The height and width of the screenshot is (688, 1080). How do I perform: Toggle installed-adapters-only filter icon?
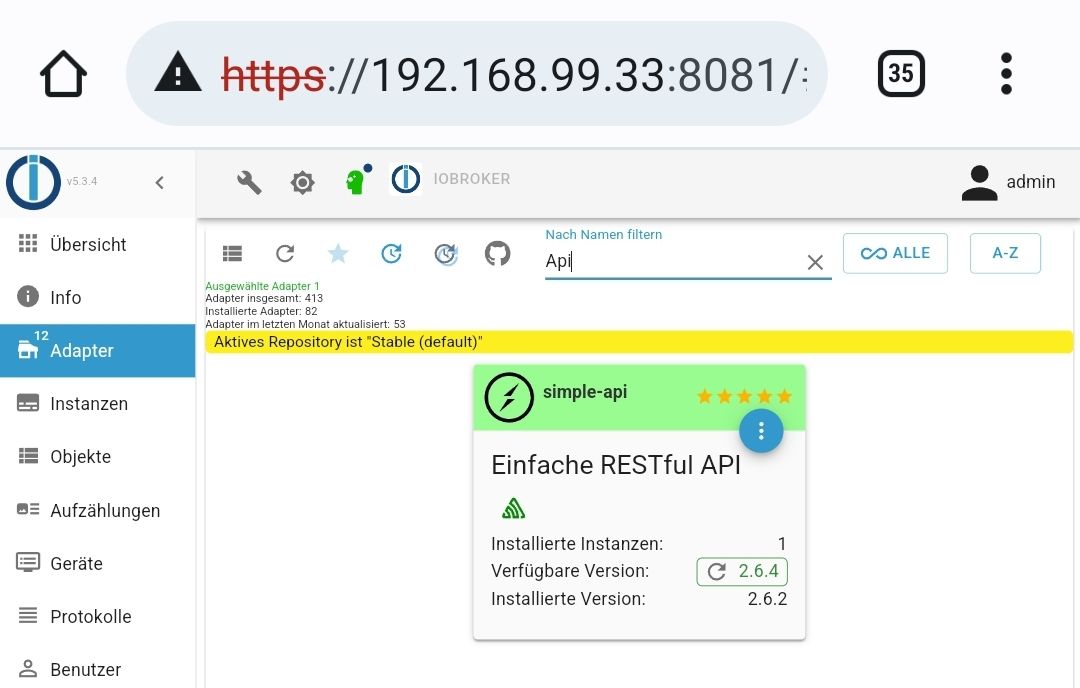click(x=391, y=253)
